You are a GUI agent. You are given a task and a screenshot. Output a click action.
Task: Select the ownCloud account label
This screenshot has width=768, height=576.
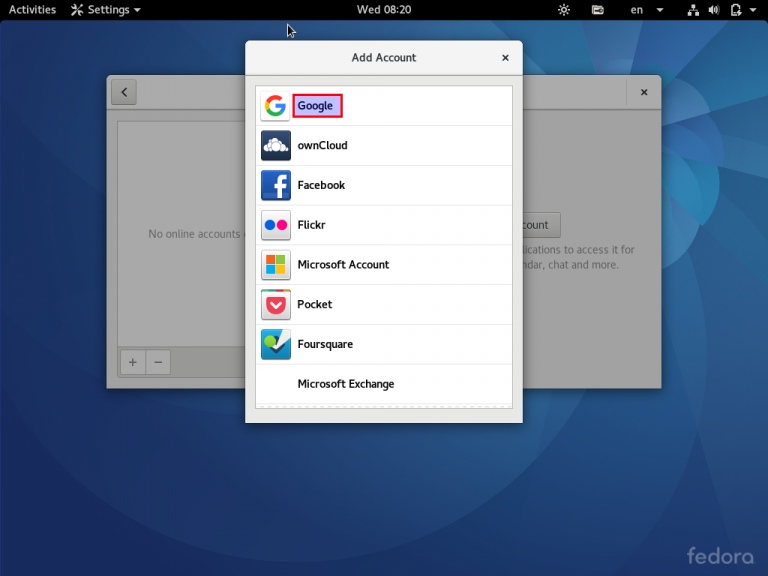pyautogui.click(x=322, y=145)
